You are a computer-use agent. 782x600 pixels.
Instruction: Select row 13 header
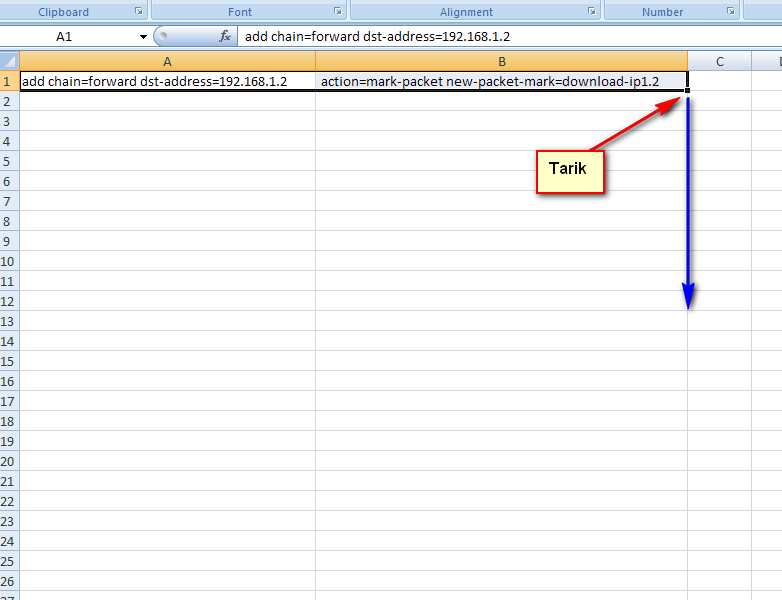(x=9, y=321)
